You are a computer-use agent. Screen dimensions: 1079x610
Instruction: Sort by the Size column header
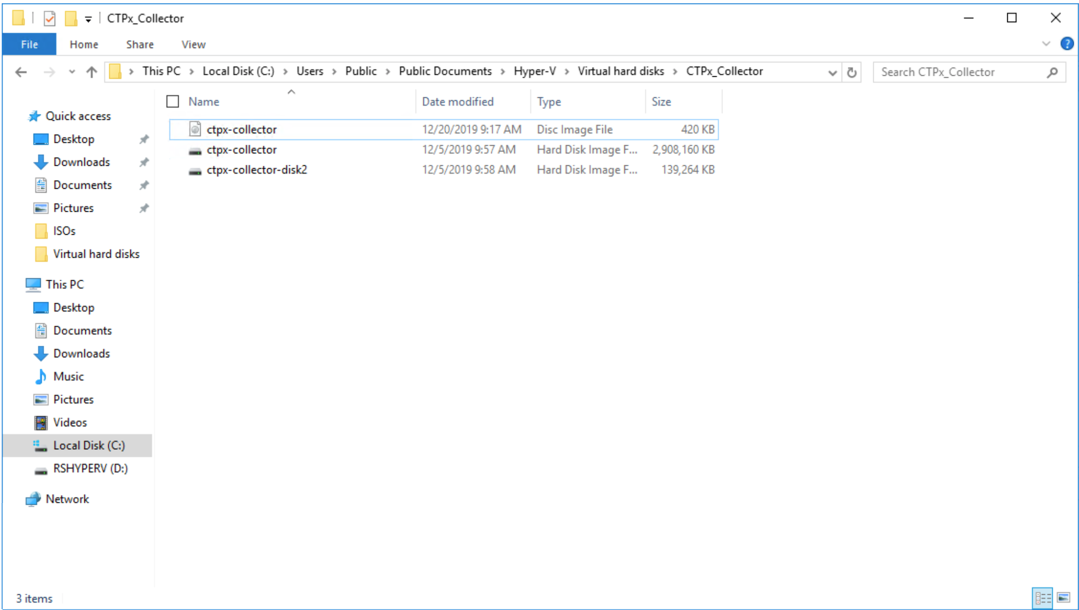(661, 101)
